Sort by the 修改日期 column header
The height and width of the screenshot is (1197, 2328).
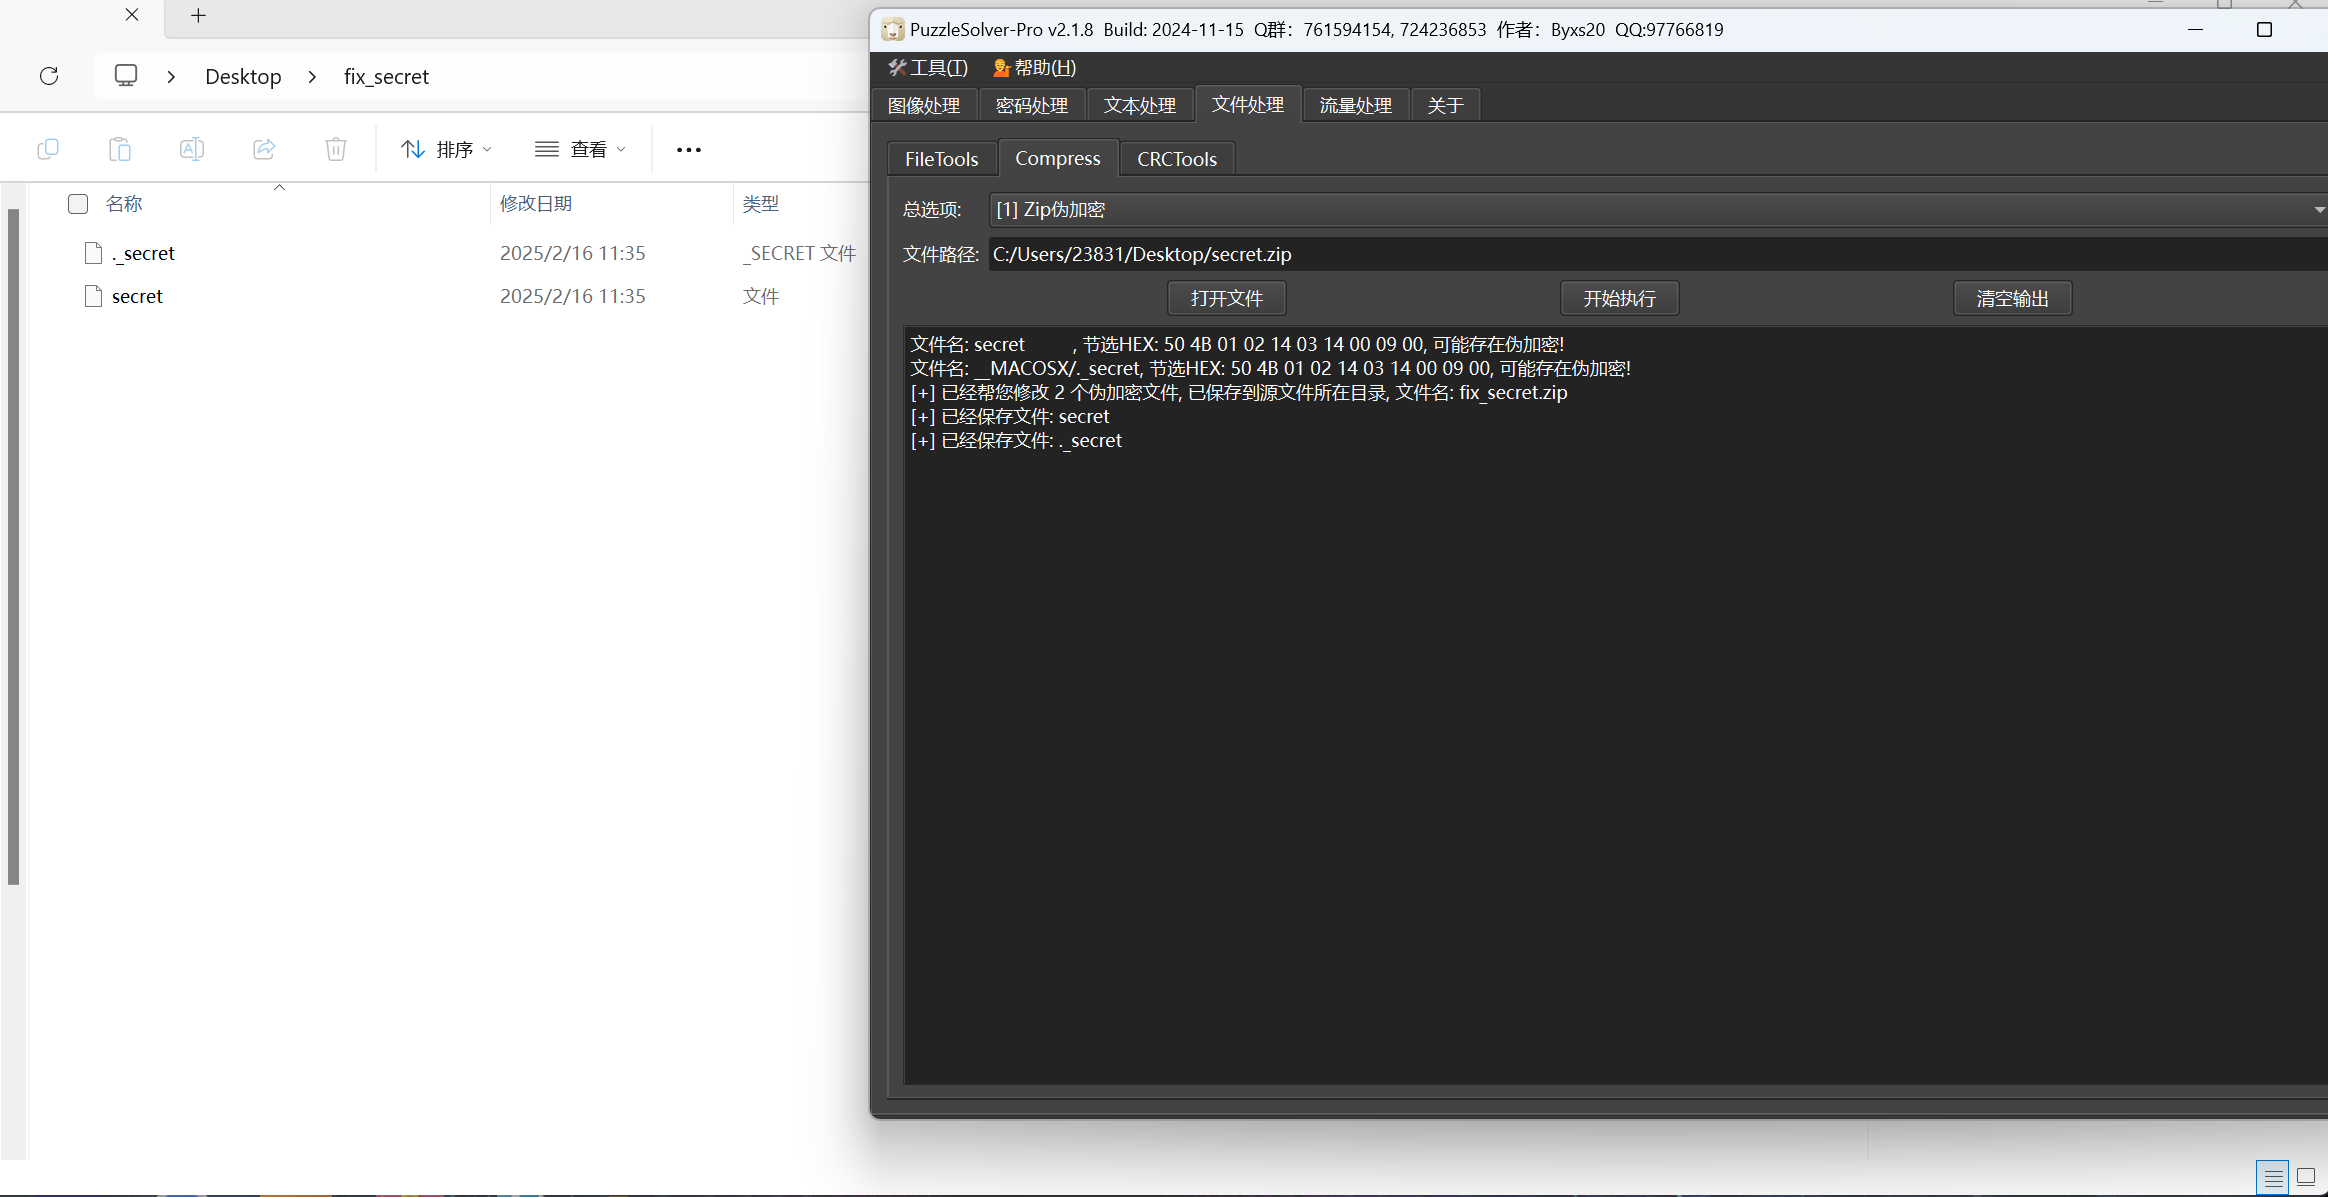[536, 204]
